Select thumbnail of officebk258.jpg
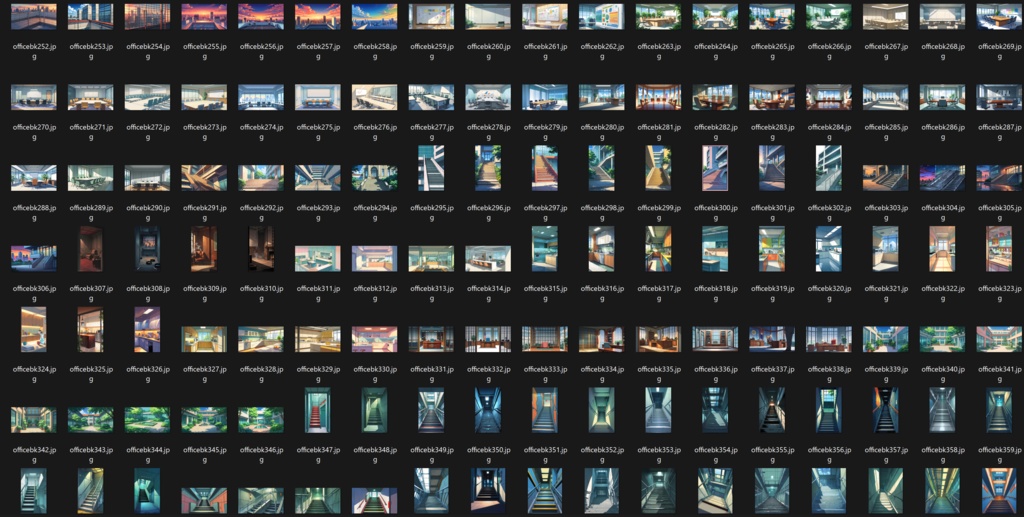 [375, 17]
